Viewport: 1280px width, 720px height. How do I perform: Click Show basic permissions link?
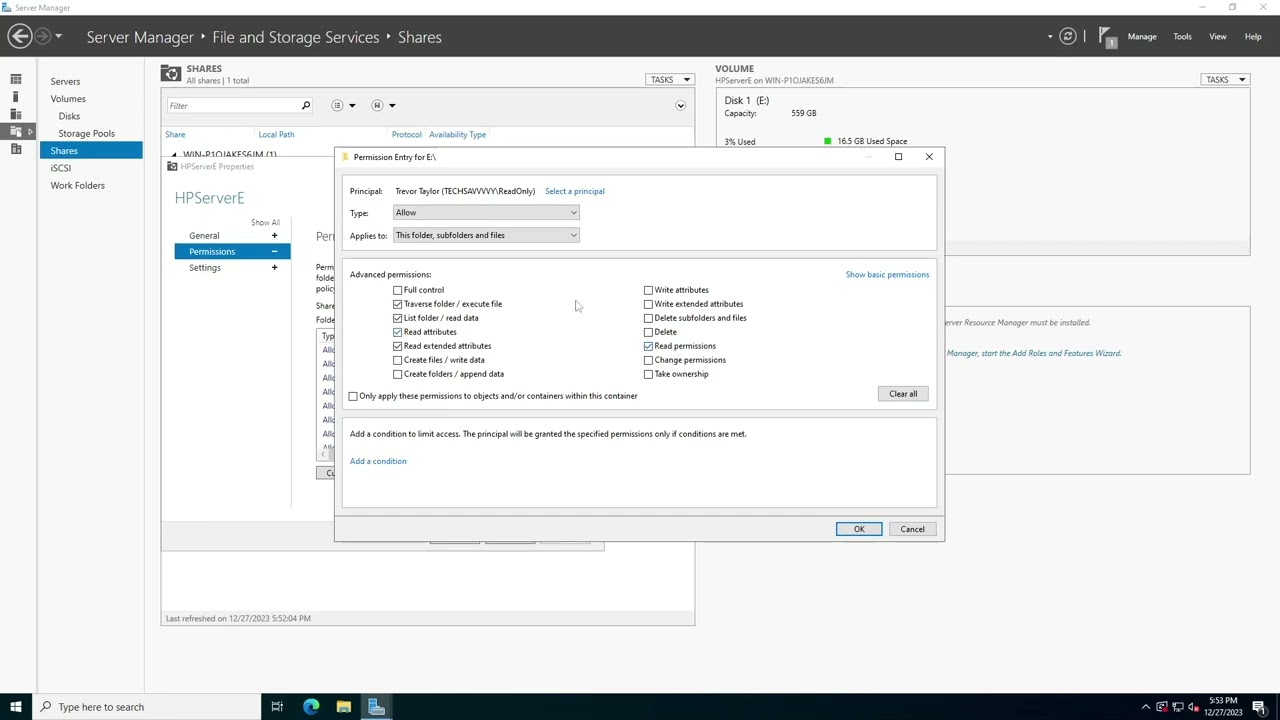tap(887, 274)
